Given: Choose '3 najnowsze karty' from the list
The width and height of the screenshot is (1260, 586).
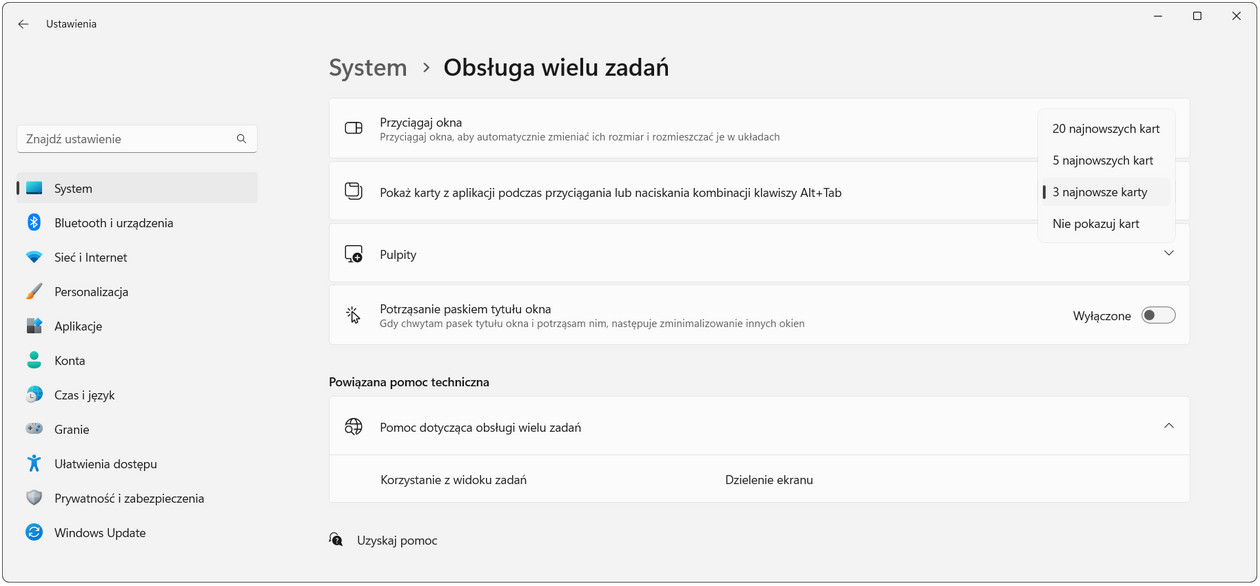Looking at the screenshot, I should (1105, 191).
